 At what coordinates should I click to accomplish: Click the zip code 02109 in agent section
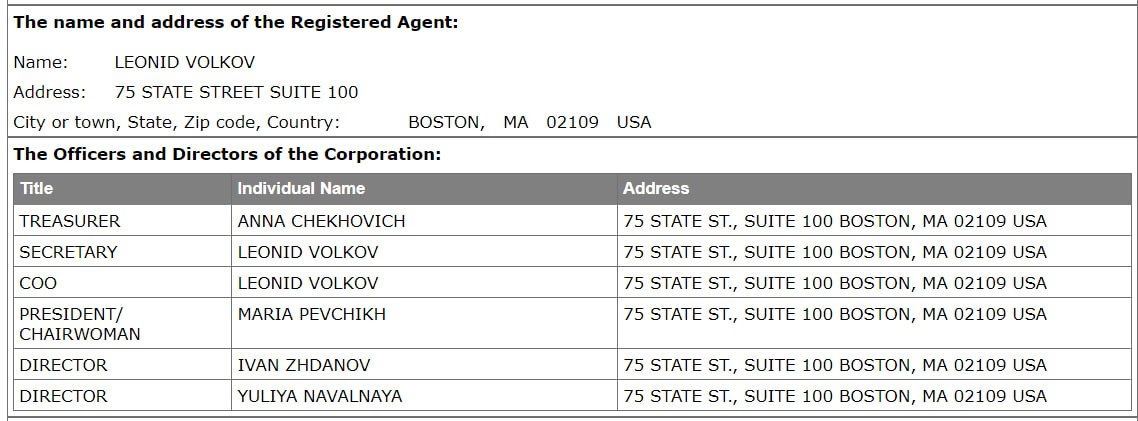(x=573, y=123)
